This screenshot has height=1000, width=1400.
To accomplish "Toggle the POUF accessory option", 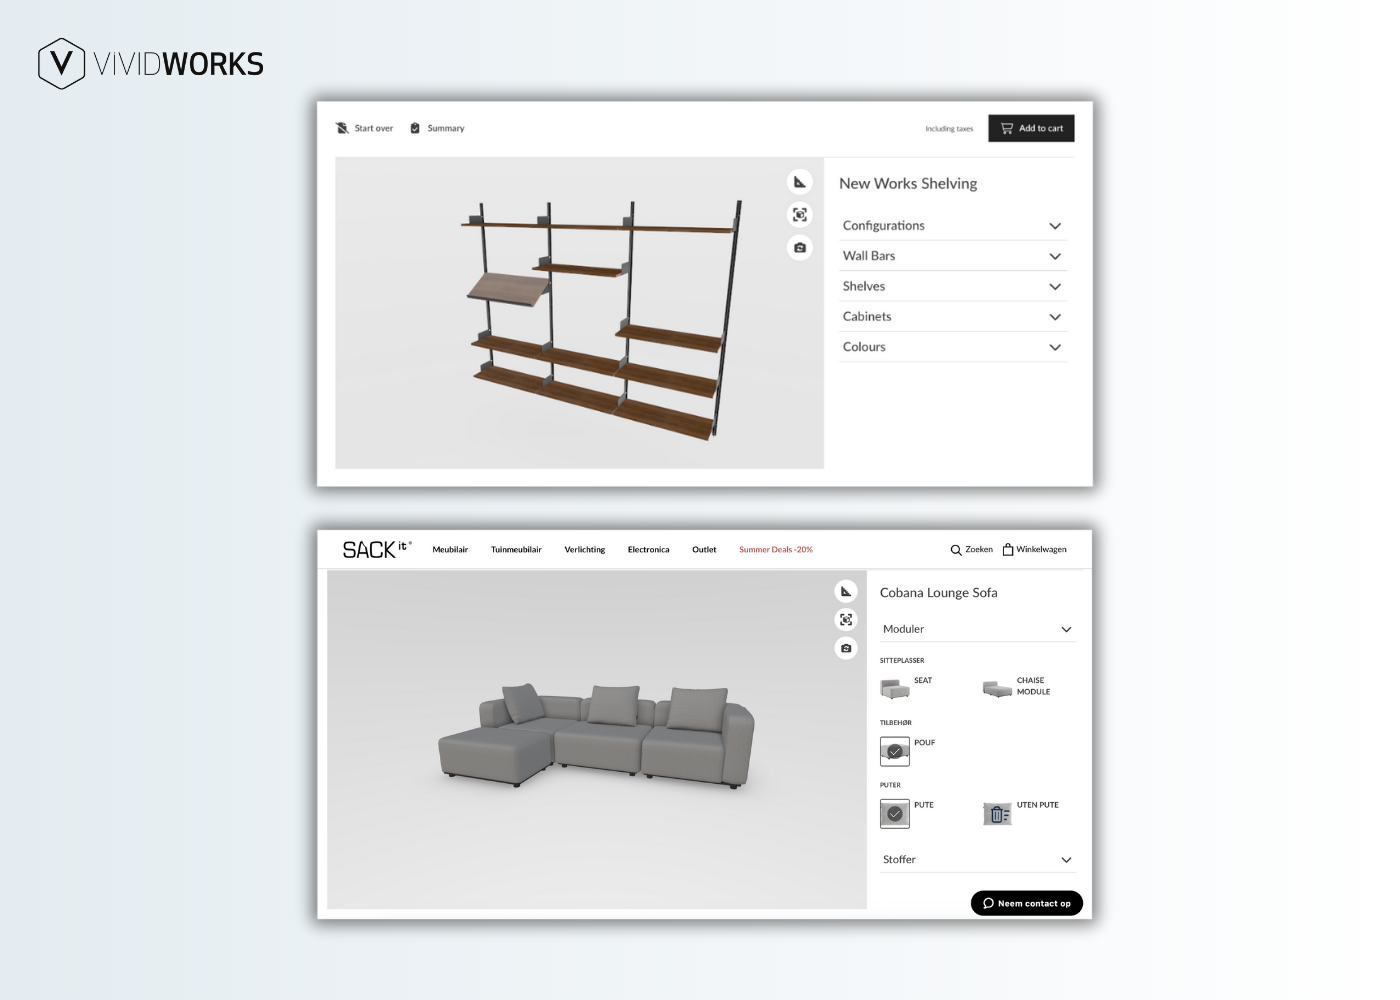I will pyautogui.click(x=895, y=751).
